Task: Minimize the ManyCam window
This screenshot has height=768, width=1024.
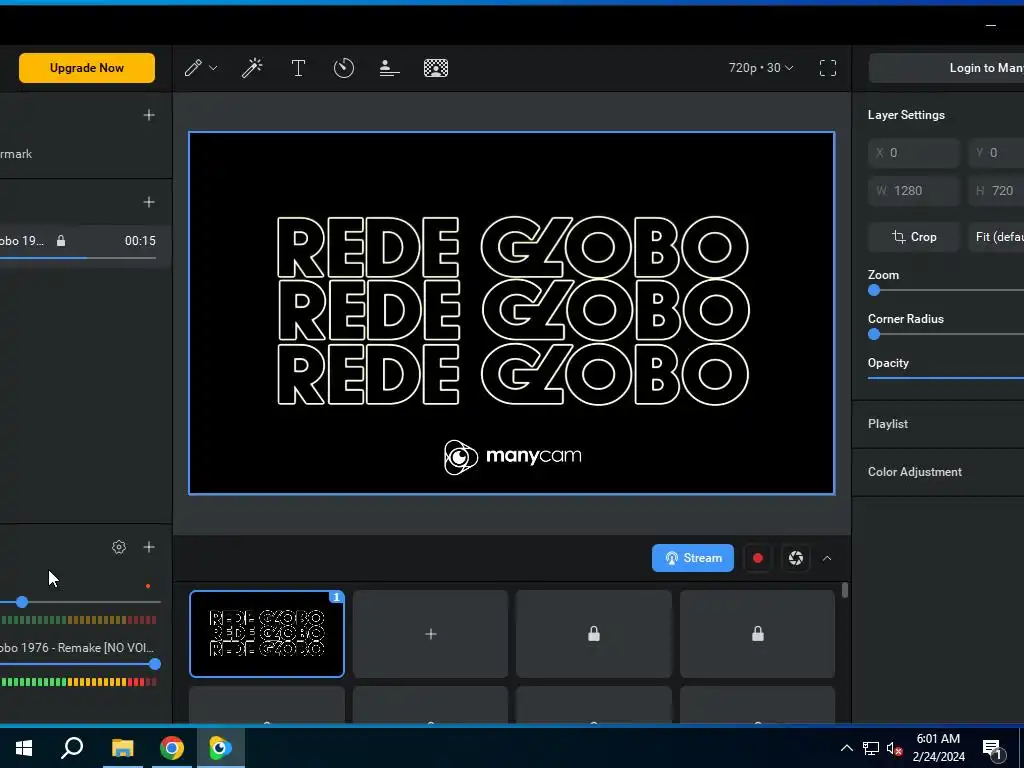Action: (991, 25)
